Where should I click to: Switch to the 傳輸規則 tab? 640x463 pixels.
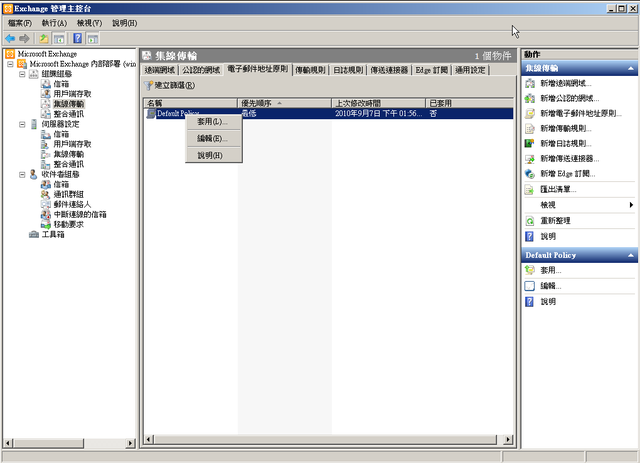coord(310,70)
